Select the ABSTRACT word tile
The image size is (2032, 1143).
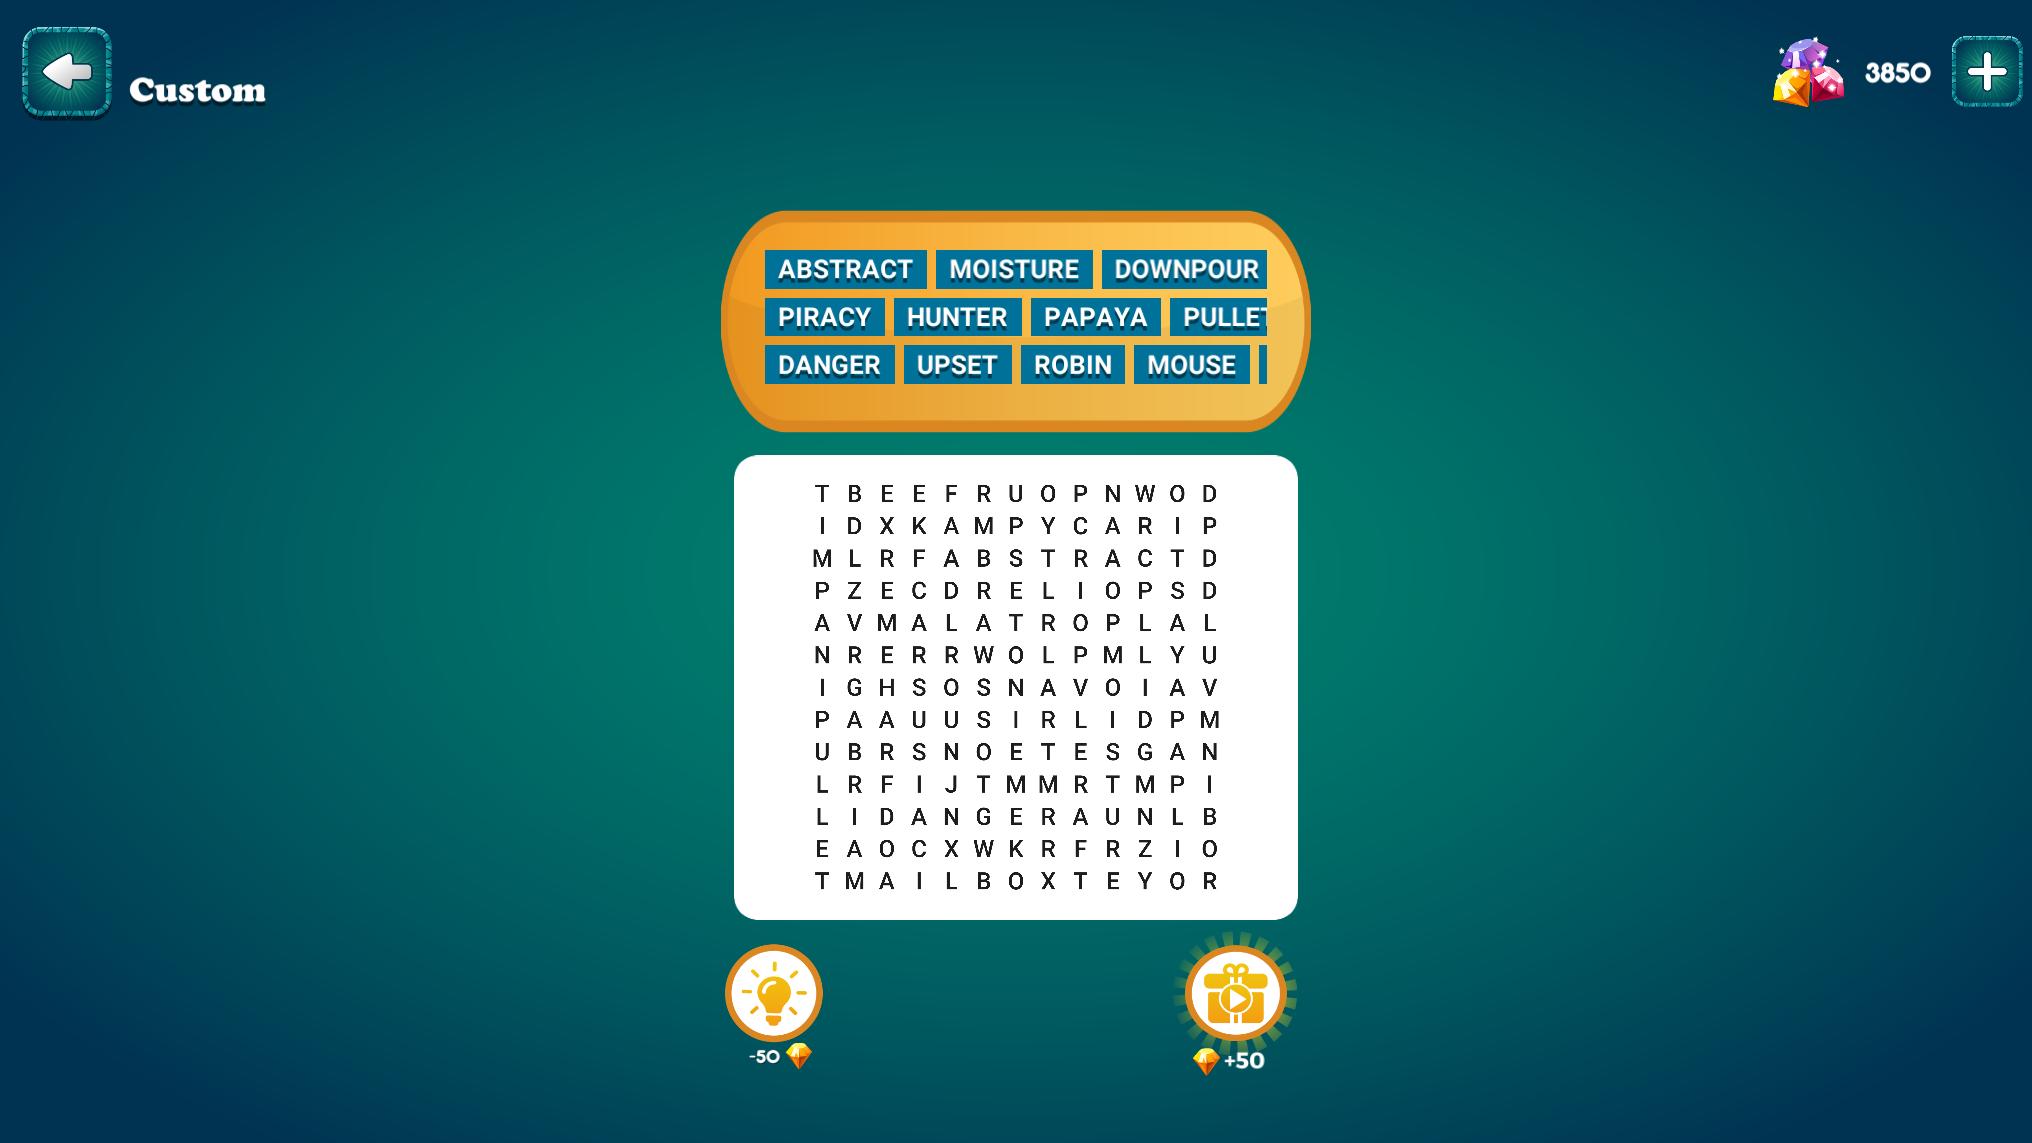coord(844,268)
